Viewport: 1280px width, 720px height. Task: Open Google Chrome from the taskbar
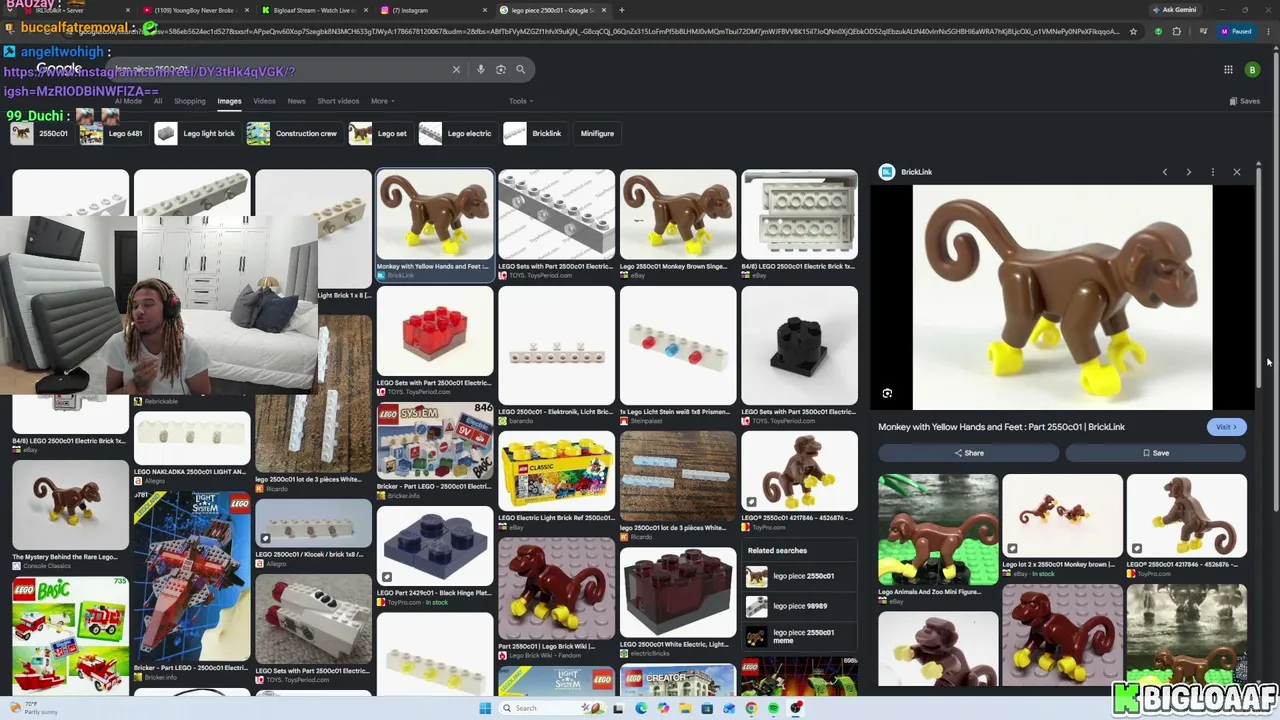[751, 708]
